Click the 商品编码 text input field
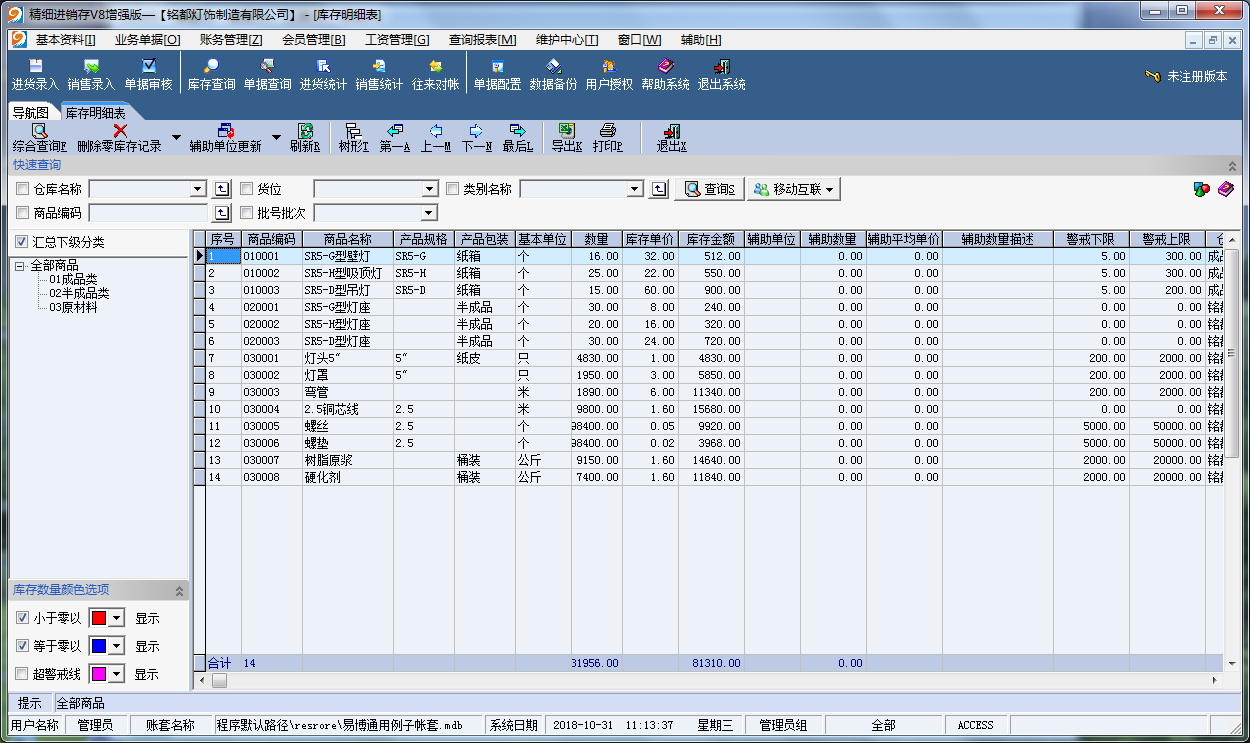 [x=148, y=213]
